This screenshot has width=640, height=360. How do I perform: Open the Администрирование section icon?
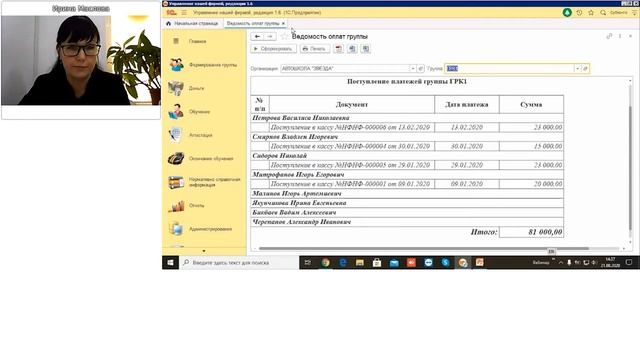[x=176, y=229]
